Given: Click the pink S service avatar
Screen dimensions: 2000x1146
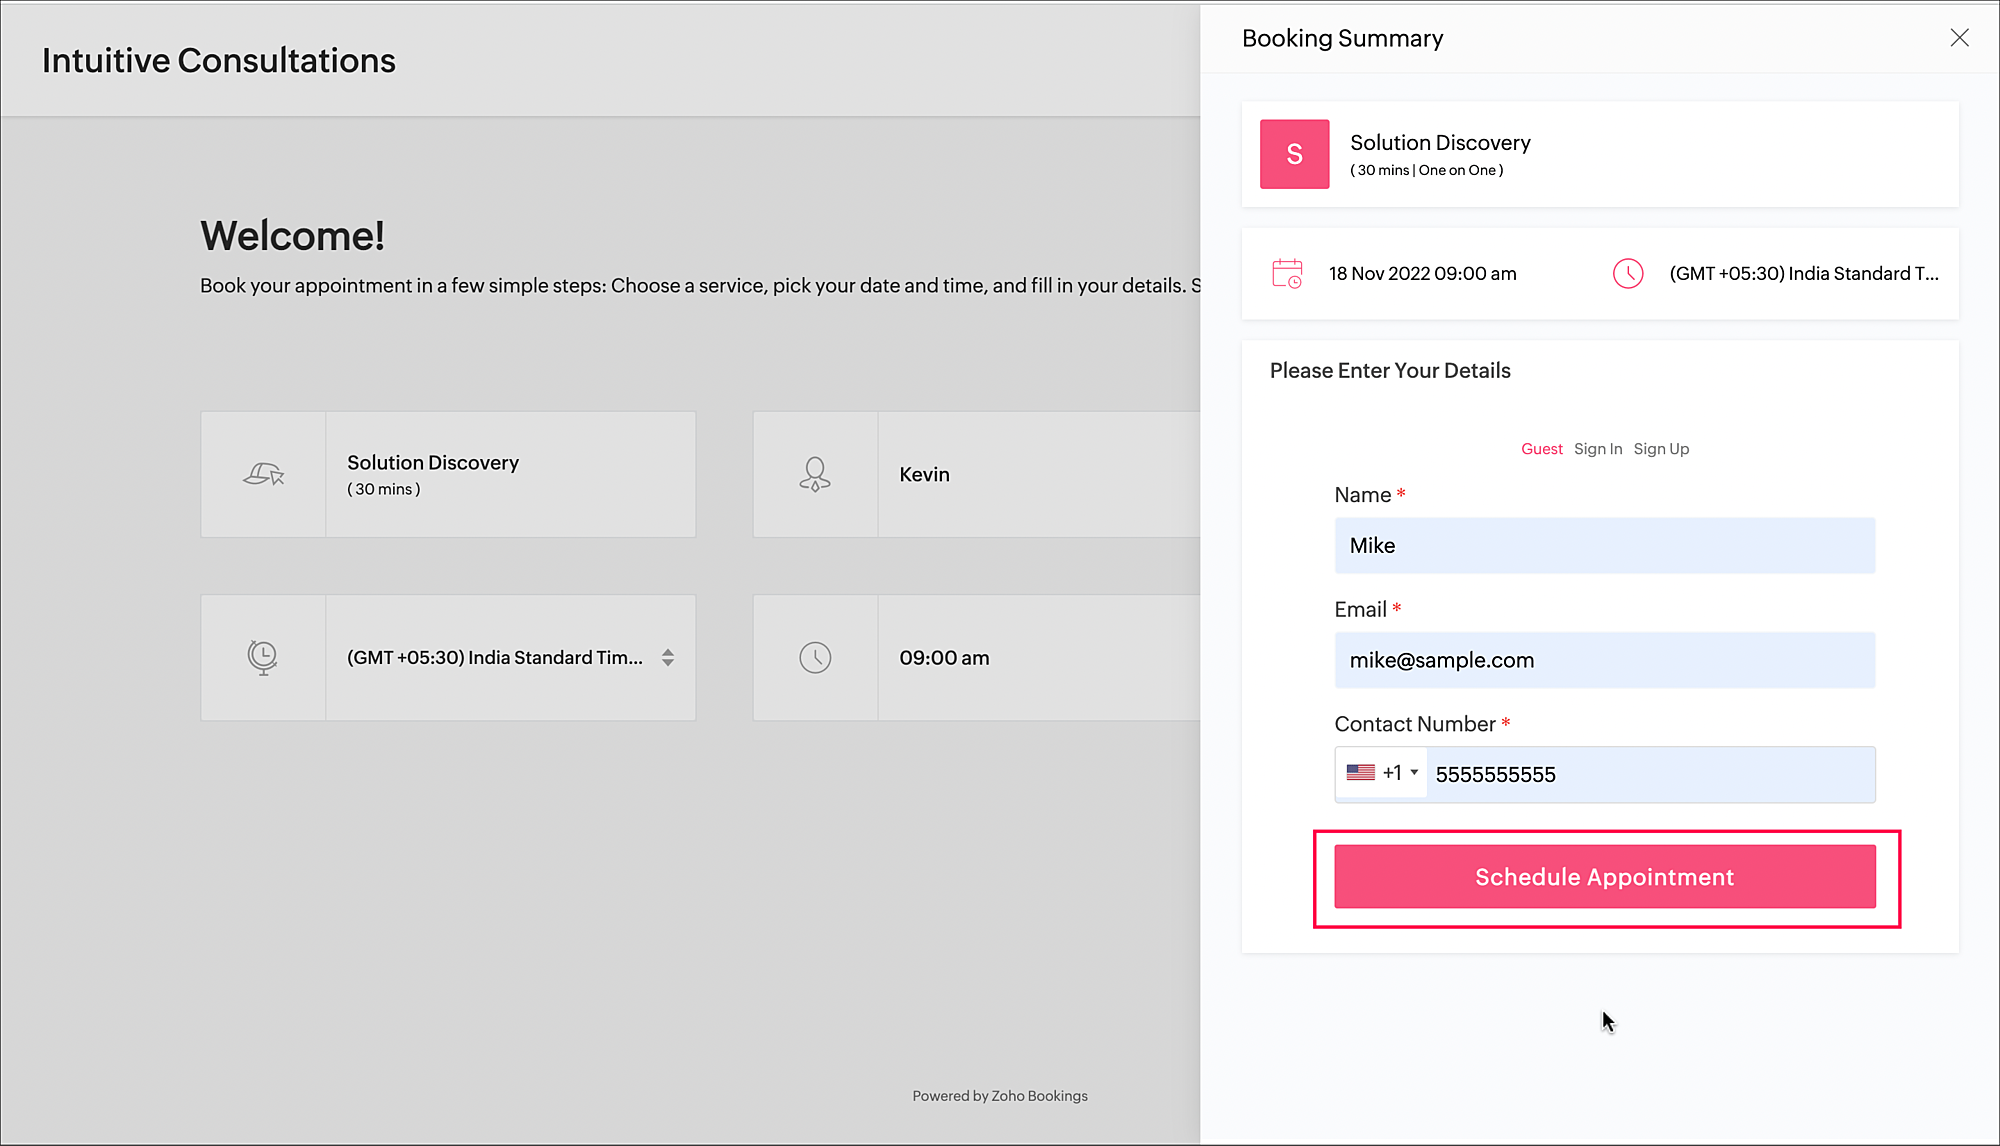Looking at the screenshot, I should 1294,154.
